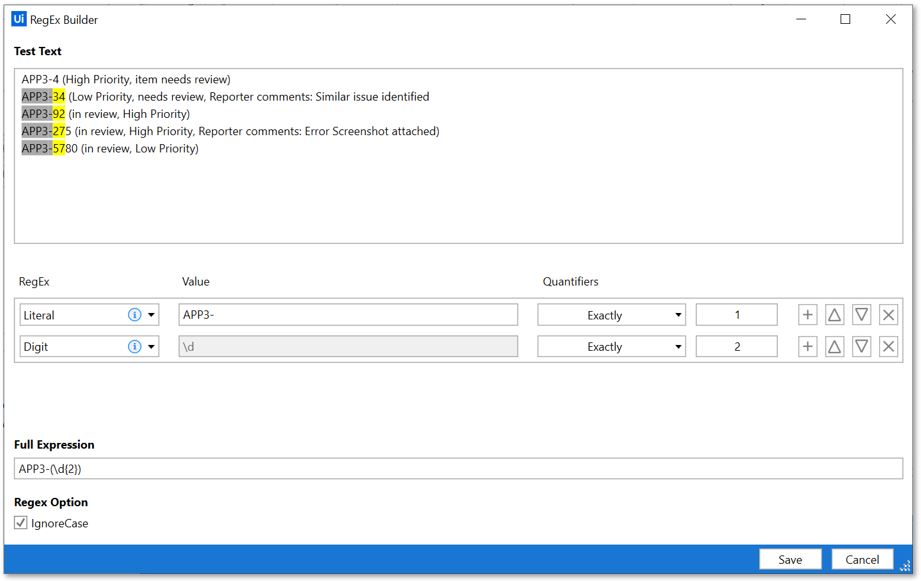Expand the Exactly quantifier dropdown for Digit
This screenshot has height=581, width=921.
tap(611, 347)
